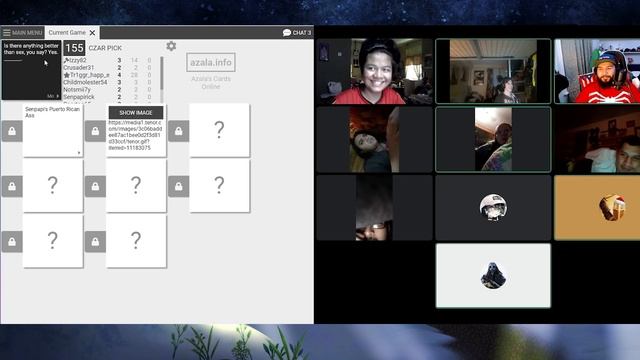Viewport: 640px width, 360px height.
Task: Pick the unrevealed question-mark card in top row
Action: pyautogui.click(x=220, y=130)
